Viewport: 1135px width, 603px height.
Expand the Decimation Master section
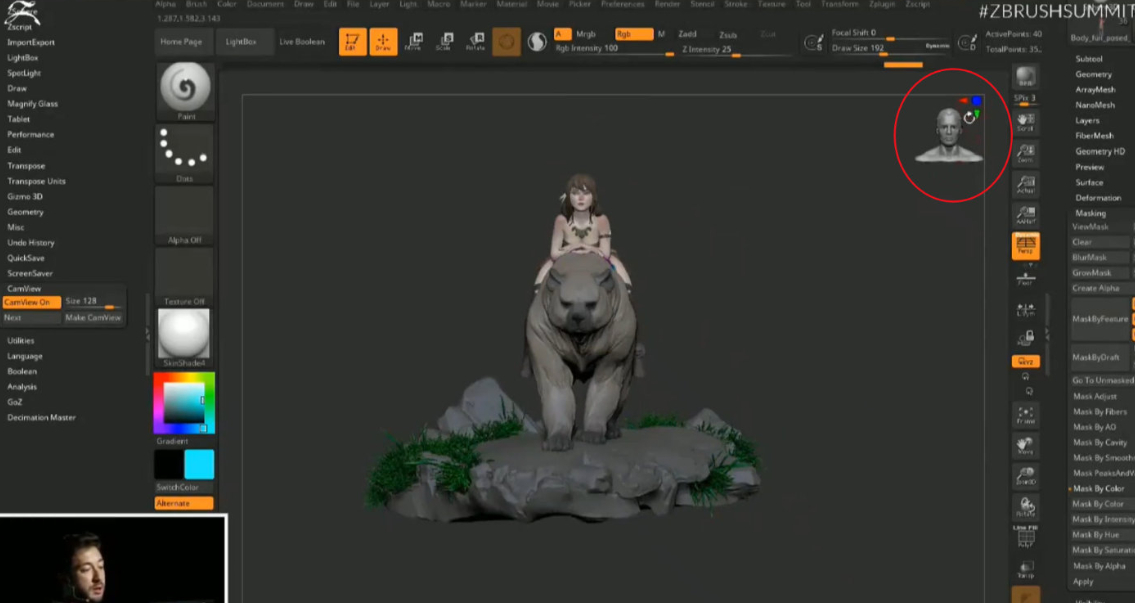coord(41,417)
